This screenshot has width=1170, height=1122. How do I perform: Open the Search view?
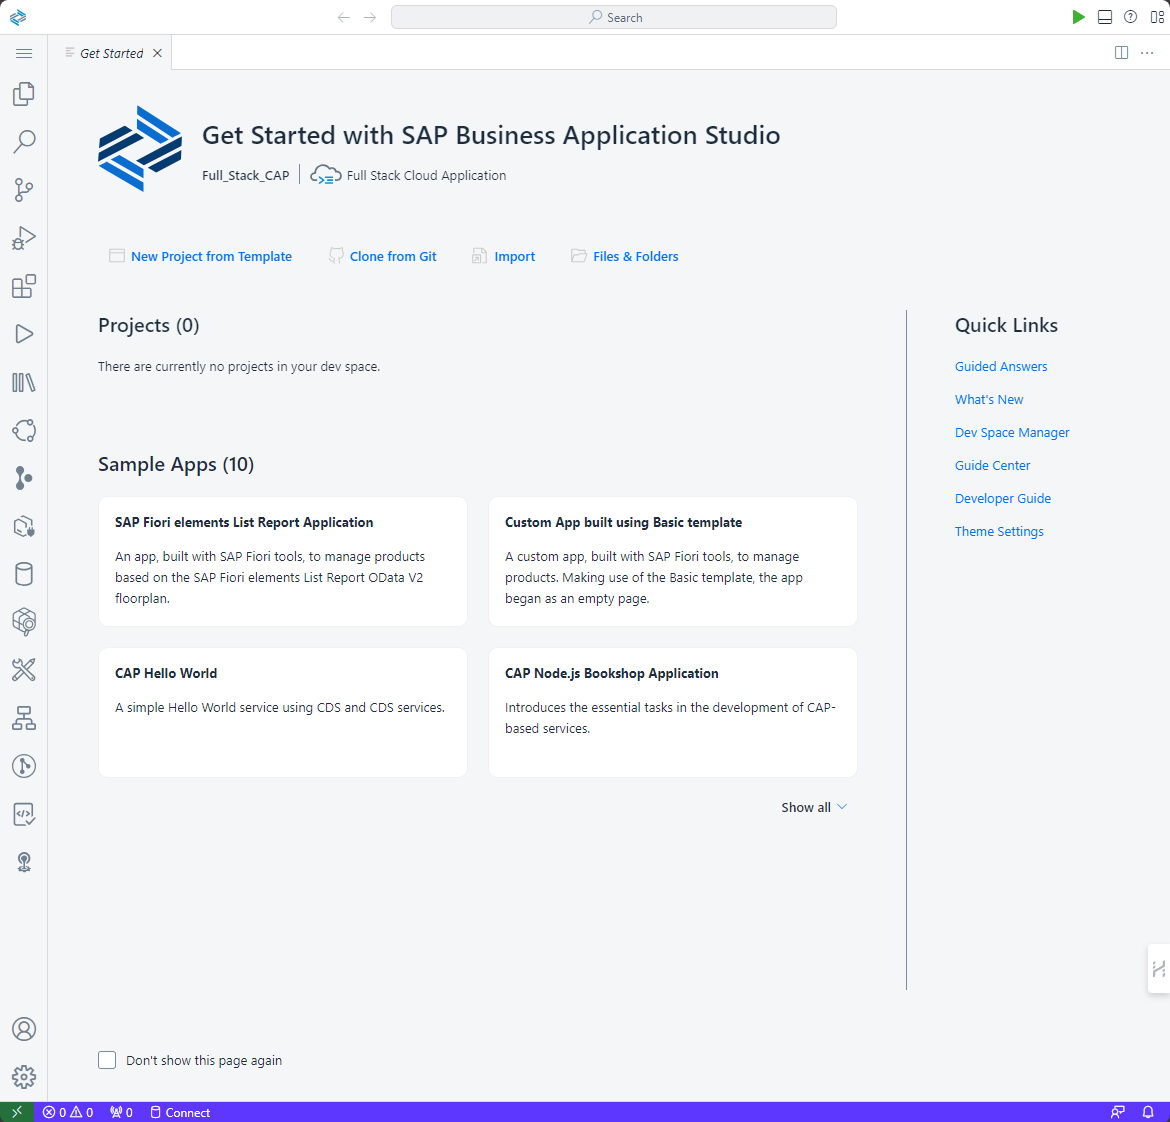click(x=24, y=142)
